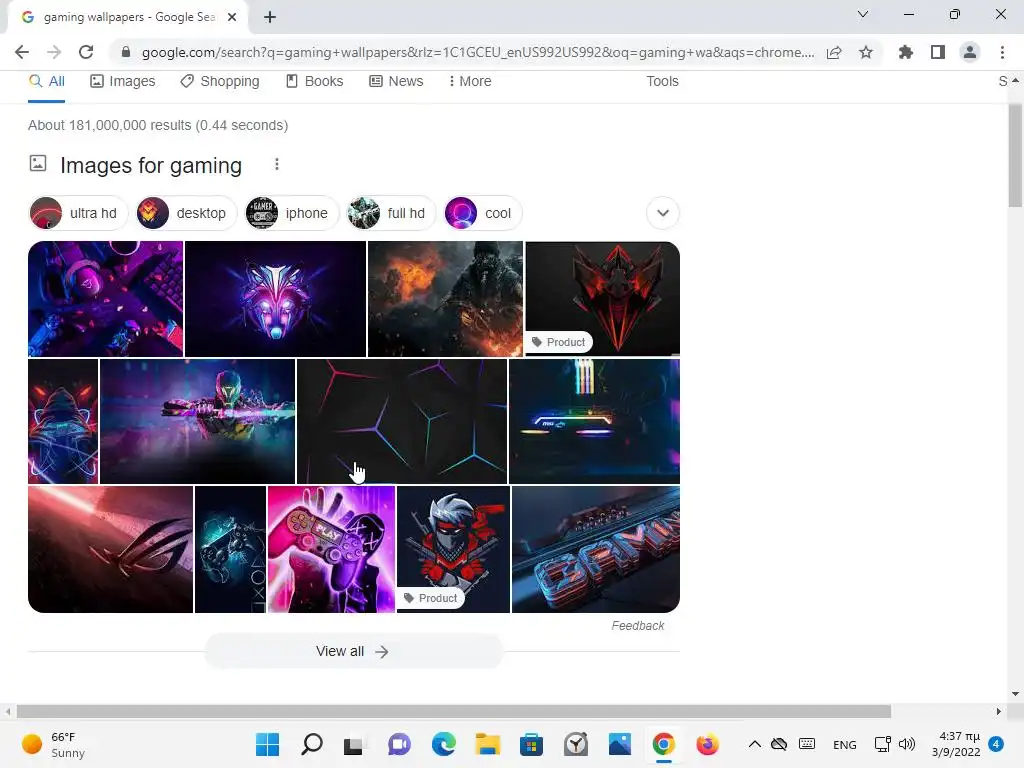Select the All search tab
Screen dimensions: 1024x768
click(x=47, y=82)
